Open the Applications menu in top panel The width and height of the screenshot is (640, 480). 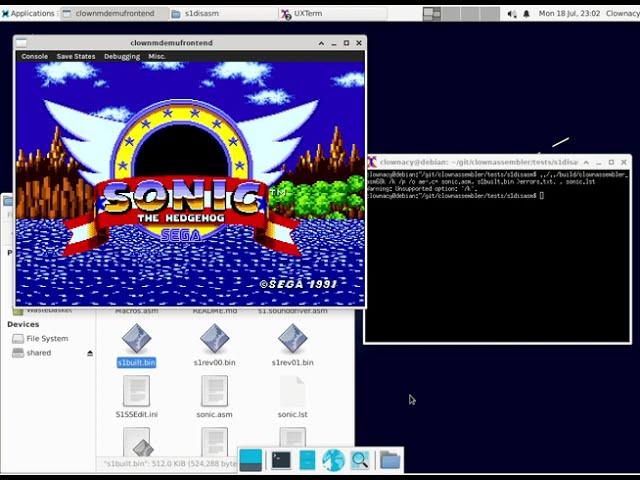(x=28, y=13)
